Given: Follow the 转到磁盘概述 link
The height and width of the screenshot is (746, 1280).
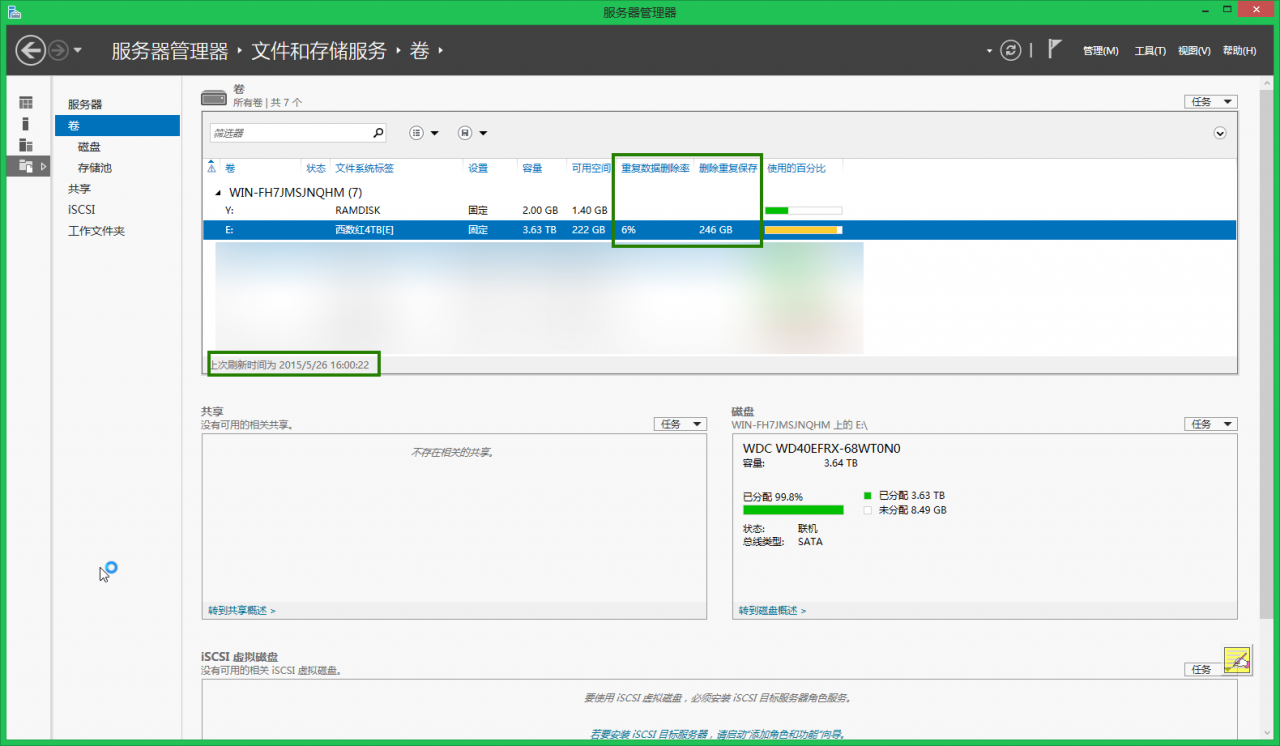Looking at the screenshot, I should point(769,608).
